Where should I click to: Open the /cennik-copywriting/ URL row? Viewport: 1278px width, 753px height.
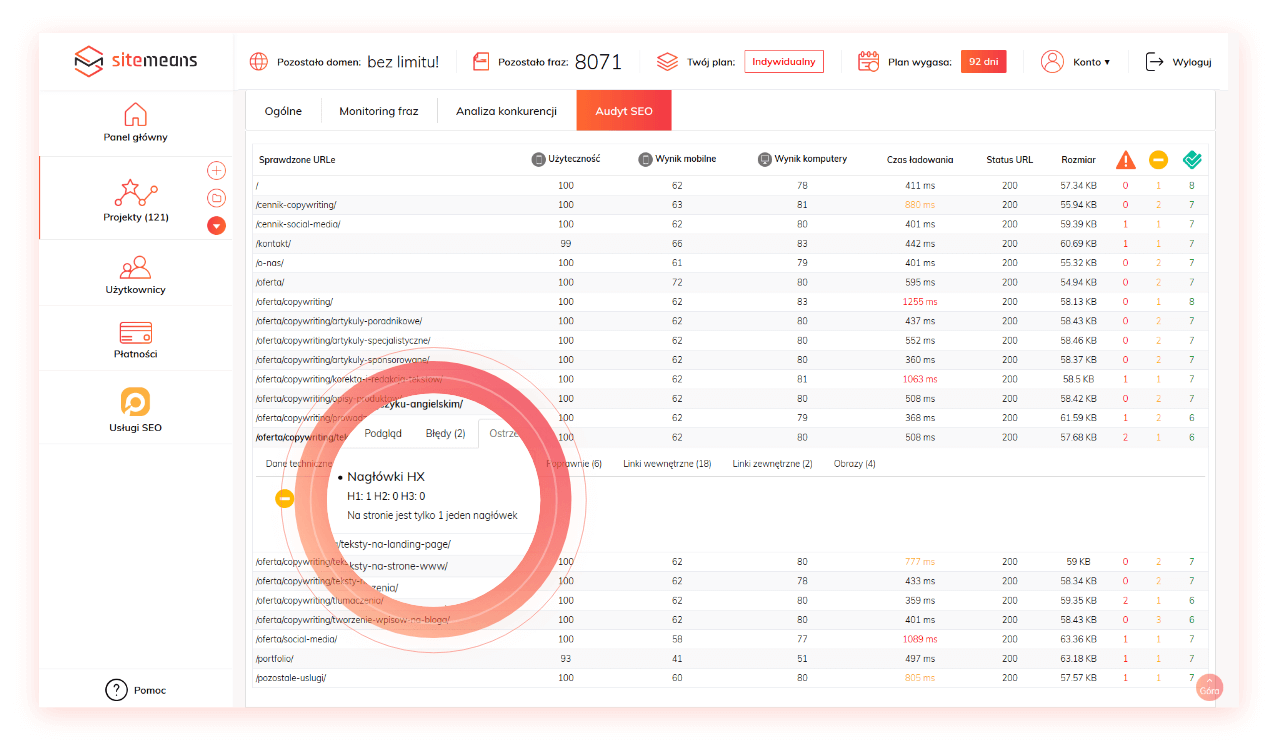(x=296, y=205)
